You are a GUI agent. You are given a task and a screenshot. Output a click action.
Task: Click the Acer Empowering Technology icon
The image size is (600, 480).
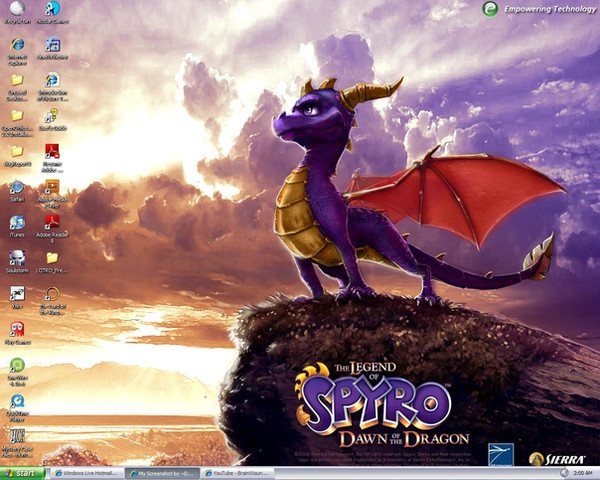point(490,9)
